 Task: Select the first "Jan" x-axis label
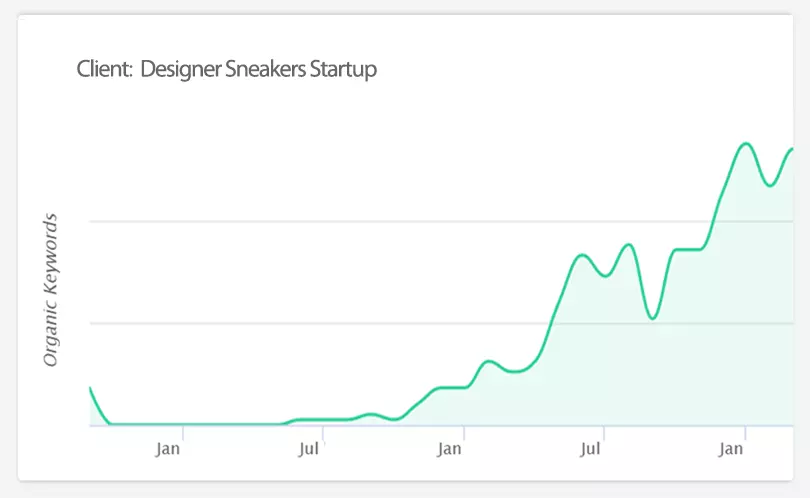point(168,449)
